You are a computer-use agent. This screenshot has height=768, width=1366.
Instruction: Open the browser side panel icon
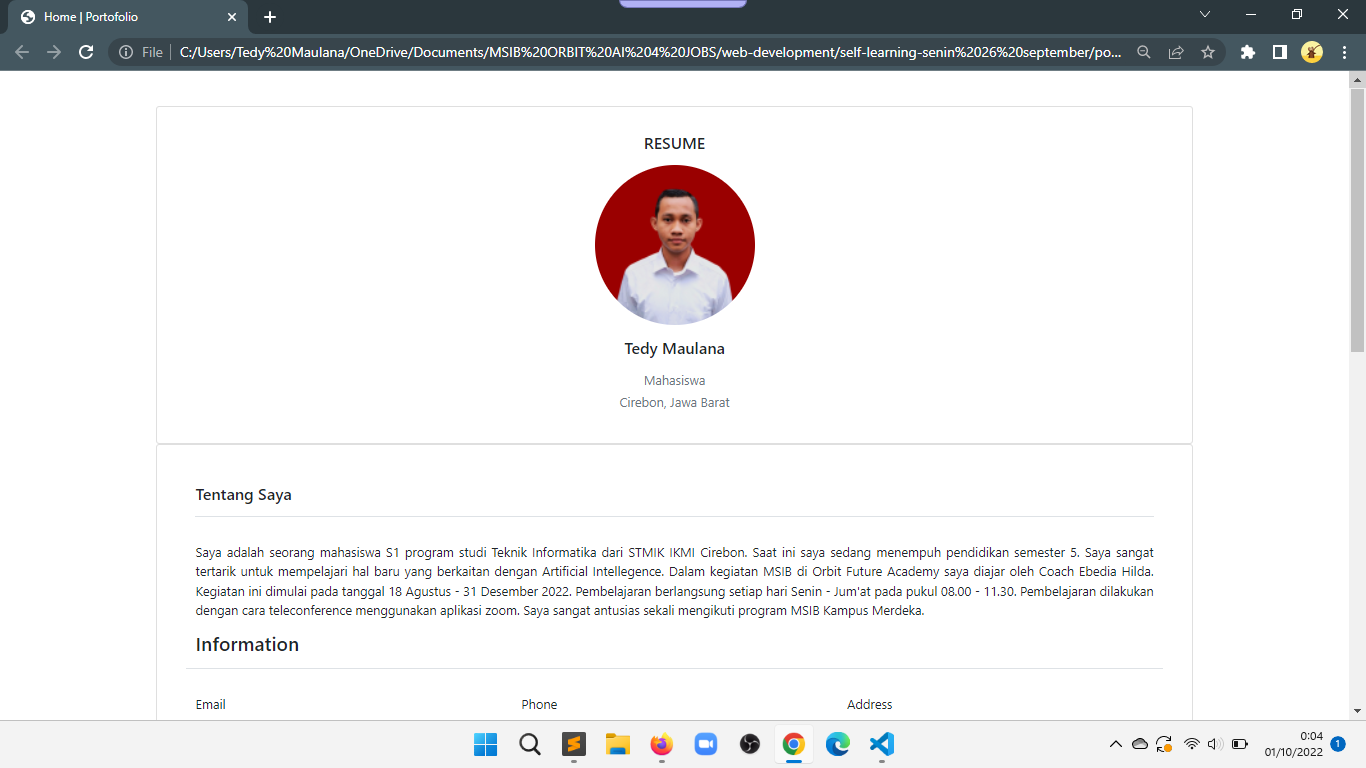1281,51
